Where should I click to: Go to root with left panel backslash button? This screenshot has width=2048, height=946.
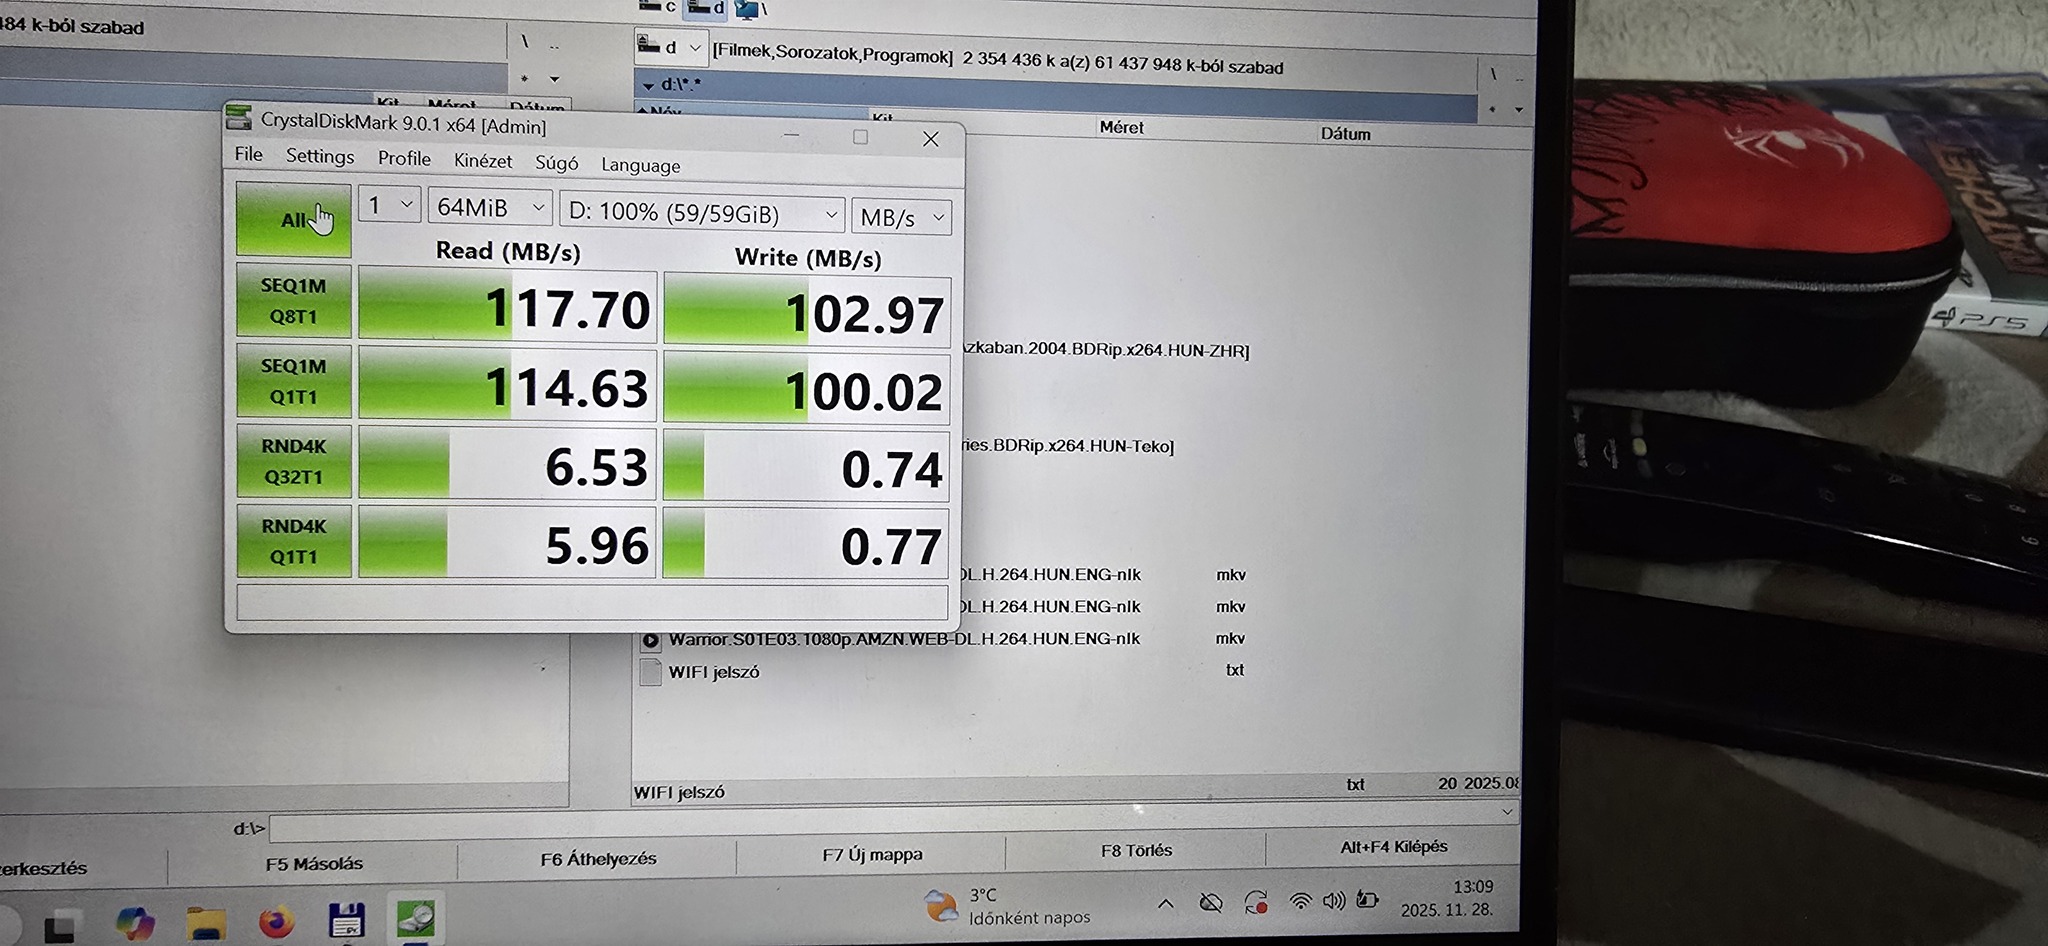(525, 42)
